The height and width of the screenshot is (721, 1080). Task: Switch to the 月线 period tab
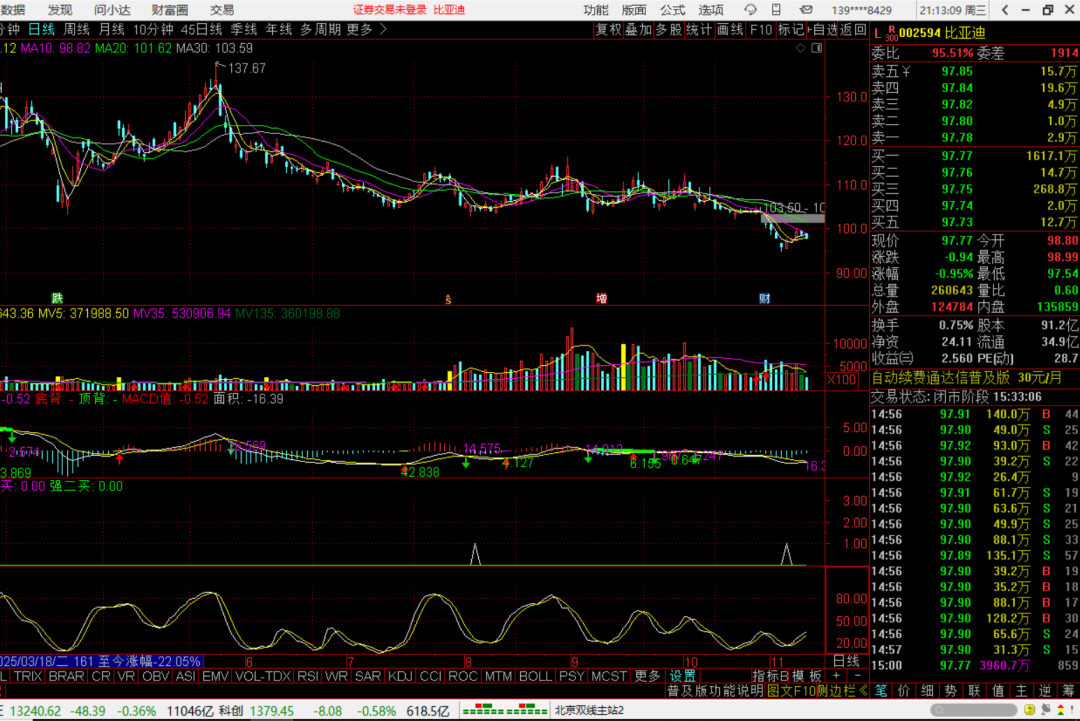pos(112,30)
